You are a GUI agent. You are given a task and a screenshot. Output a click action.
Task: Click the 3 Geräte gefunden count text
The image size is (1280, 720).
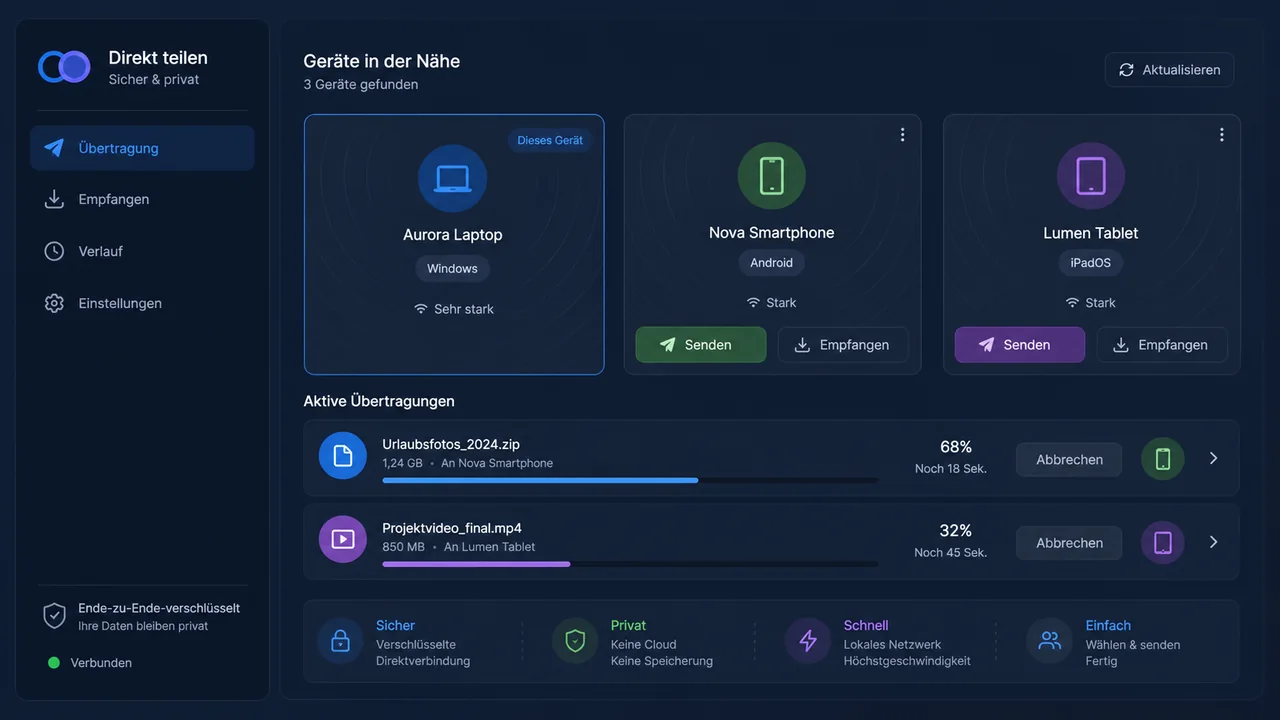pos(361,85)
